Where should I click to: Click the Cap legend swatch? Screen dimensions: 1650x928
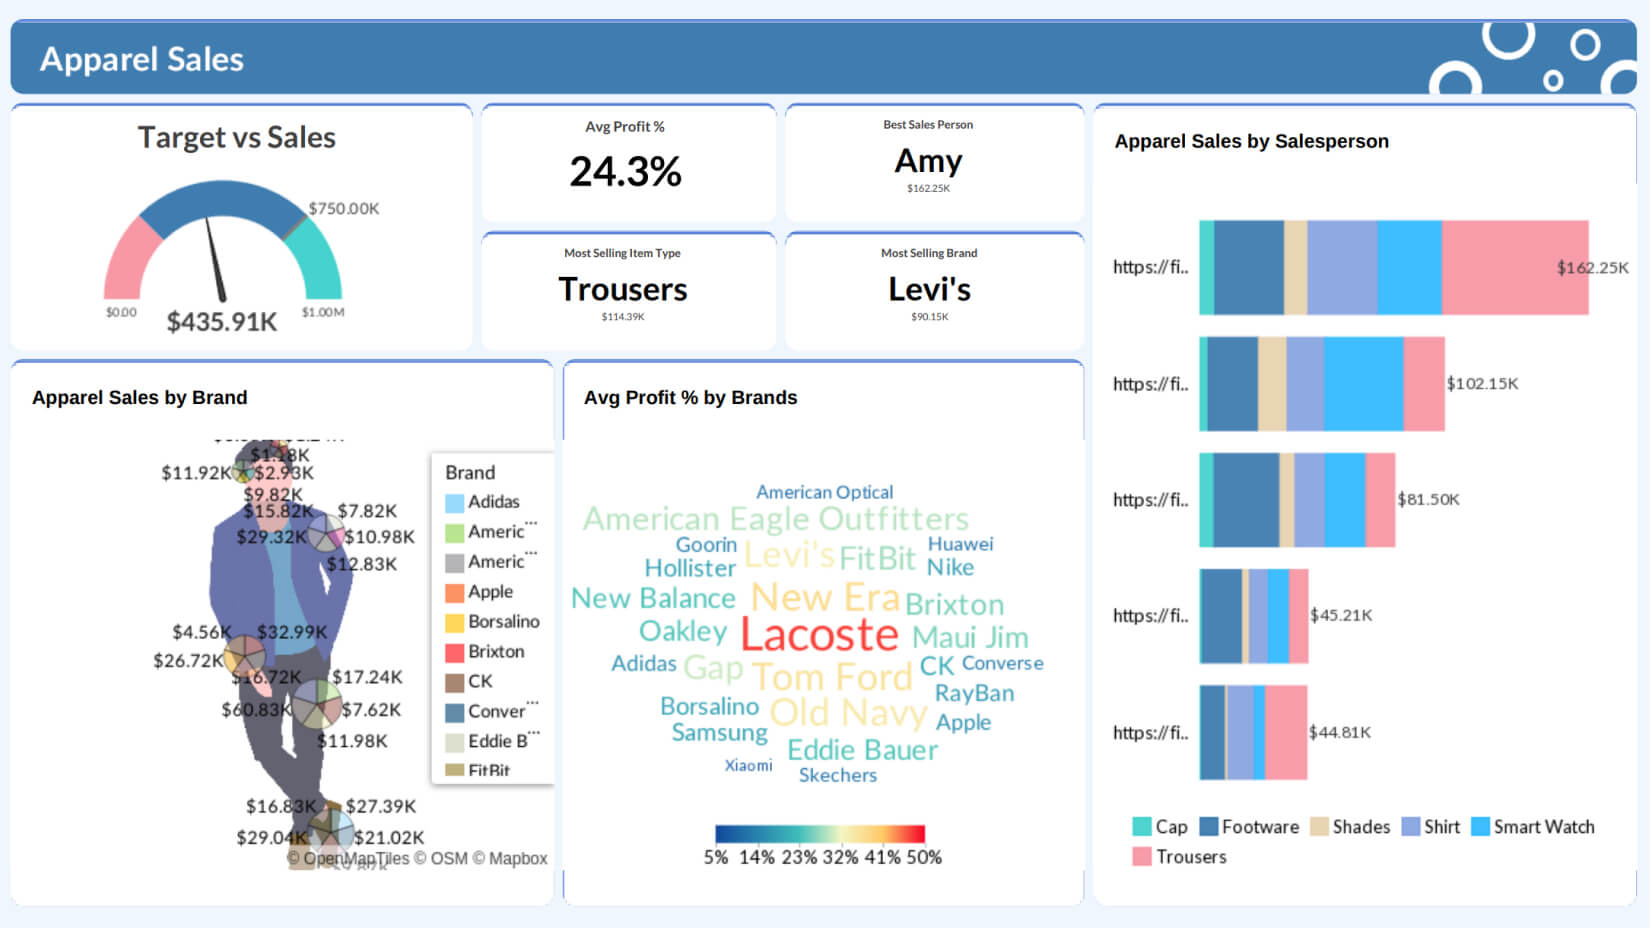coord(1141,827)
